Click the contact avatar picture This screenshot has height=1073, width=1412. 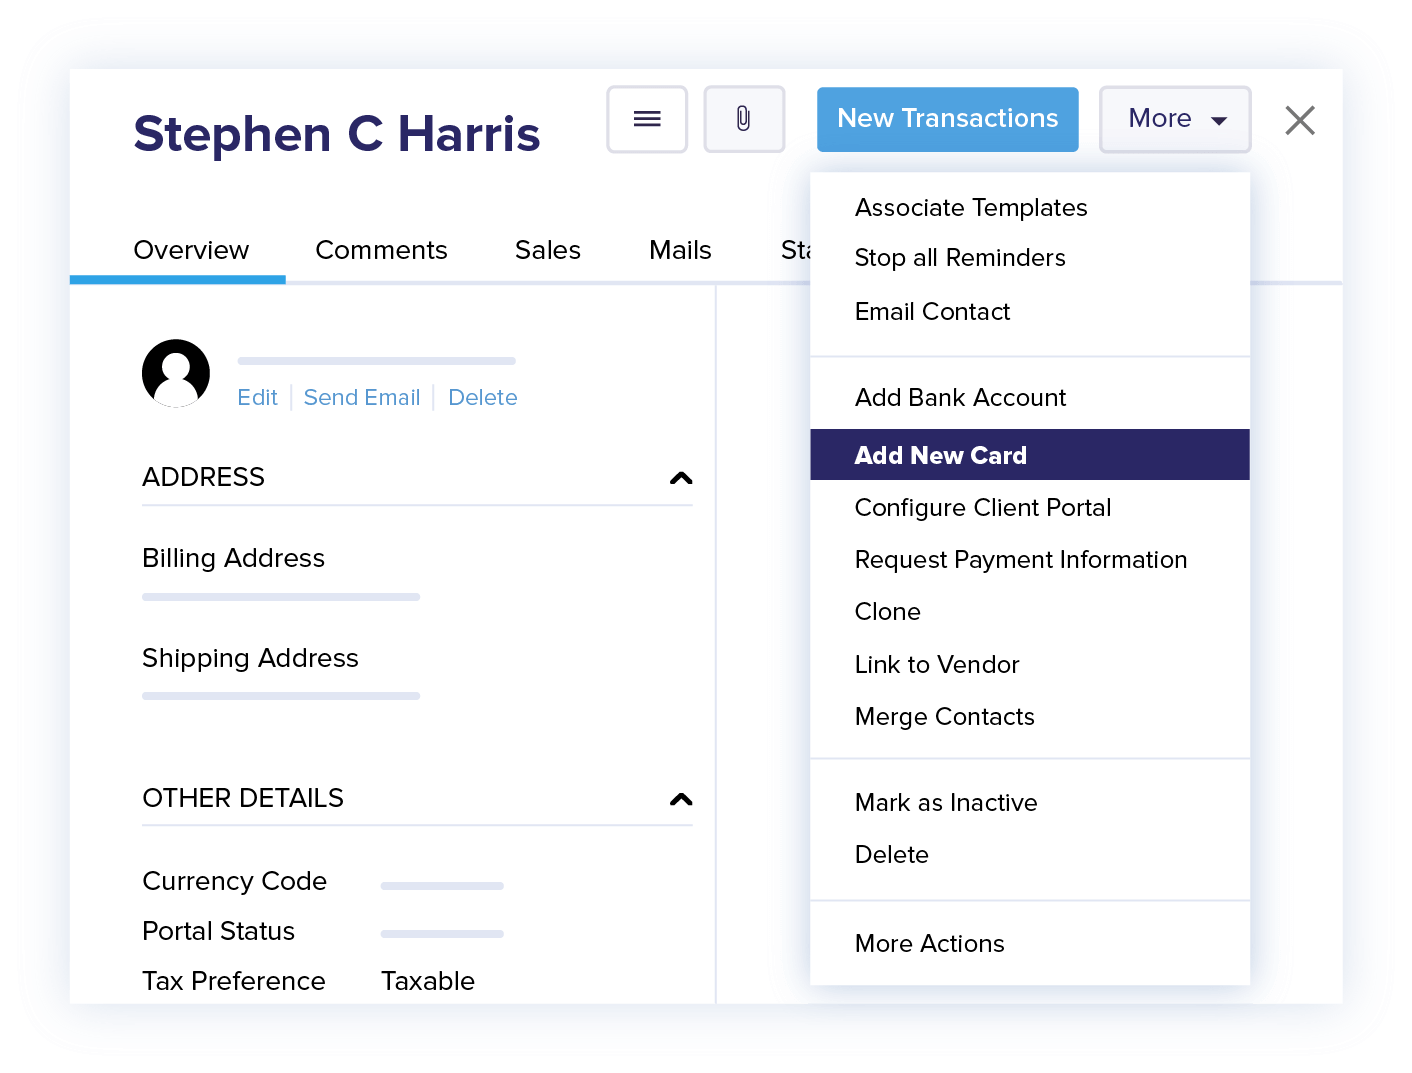[176, 372]
